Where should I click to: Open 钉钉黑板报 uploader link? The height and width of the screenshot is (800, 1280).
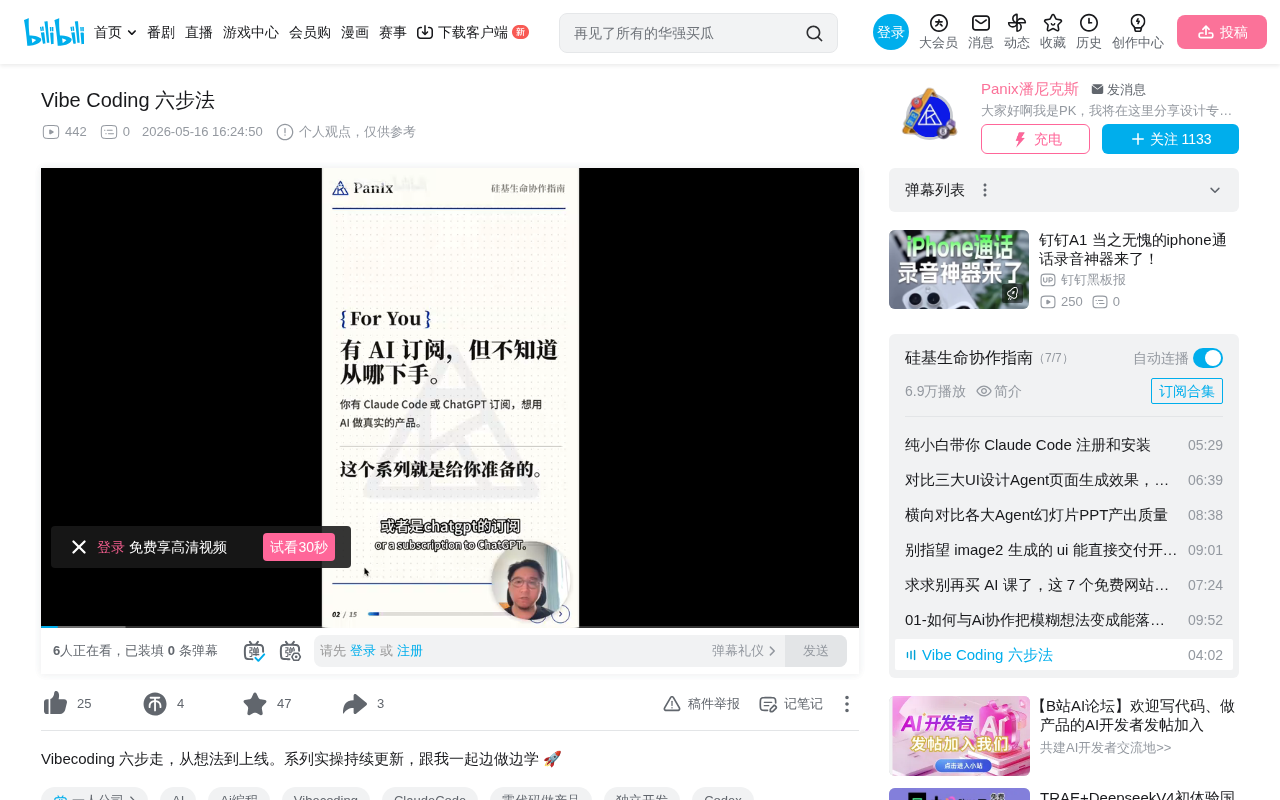[x=1083, y=280]
